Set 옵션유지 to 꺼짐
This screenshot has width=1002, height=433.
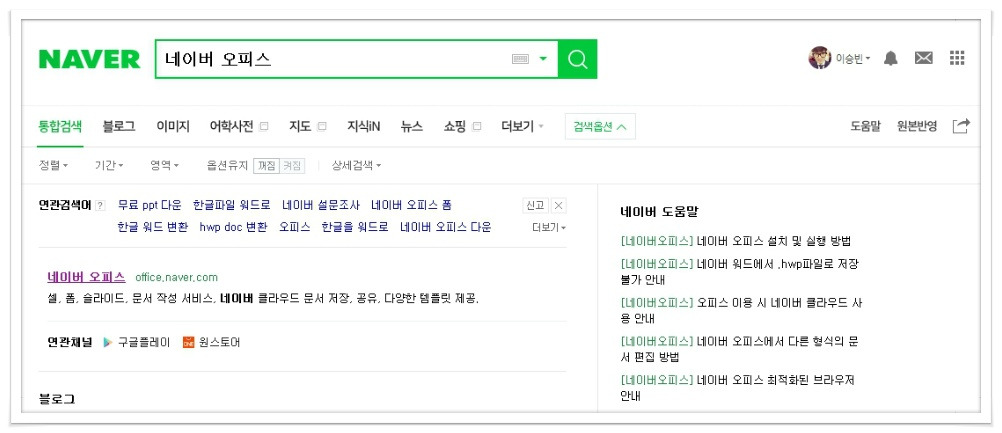(x=266, y=165)
